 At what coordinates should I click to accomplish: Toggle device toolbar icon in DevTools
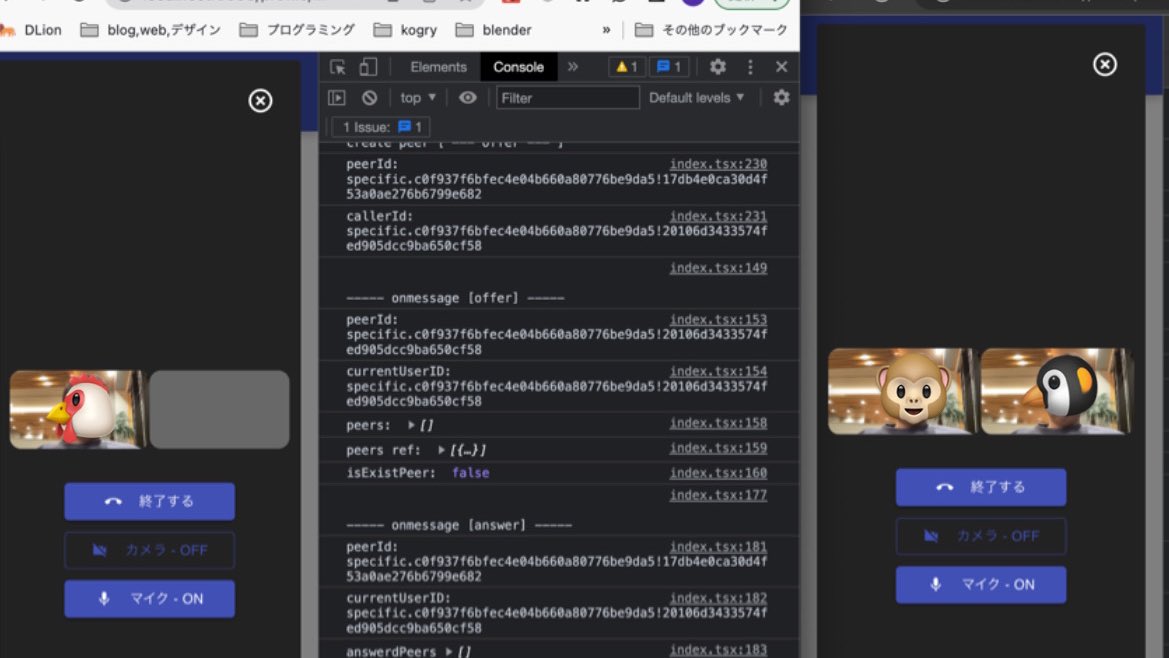click(x=368, y=67)
